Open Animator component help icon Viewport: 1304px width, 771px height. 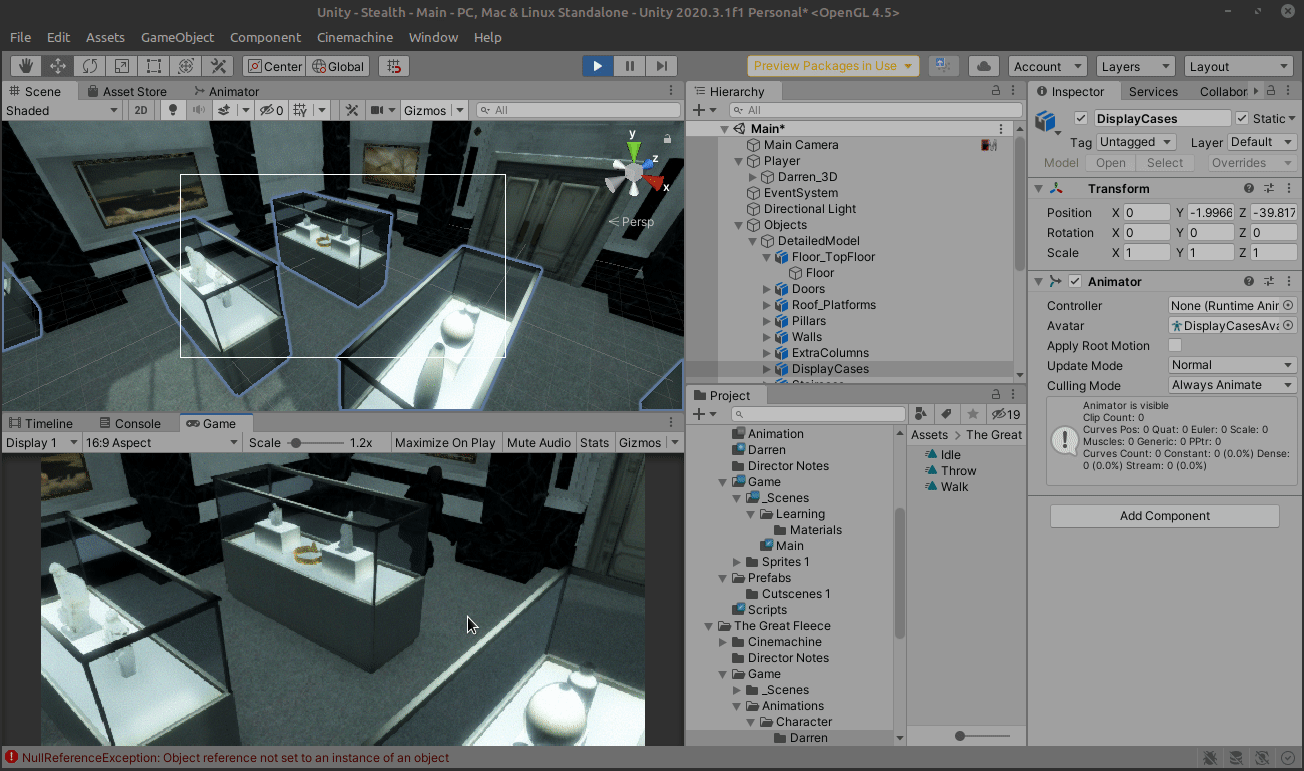(1249, 281)
